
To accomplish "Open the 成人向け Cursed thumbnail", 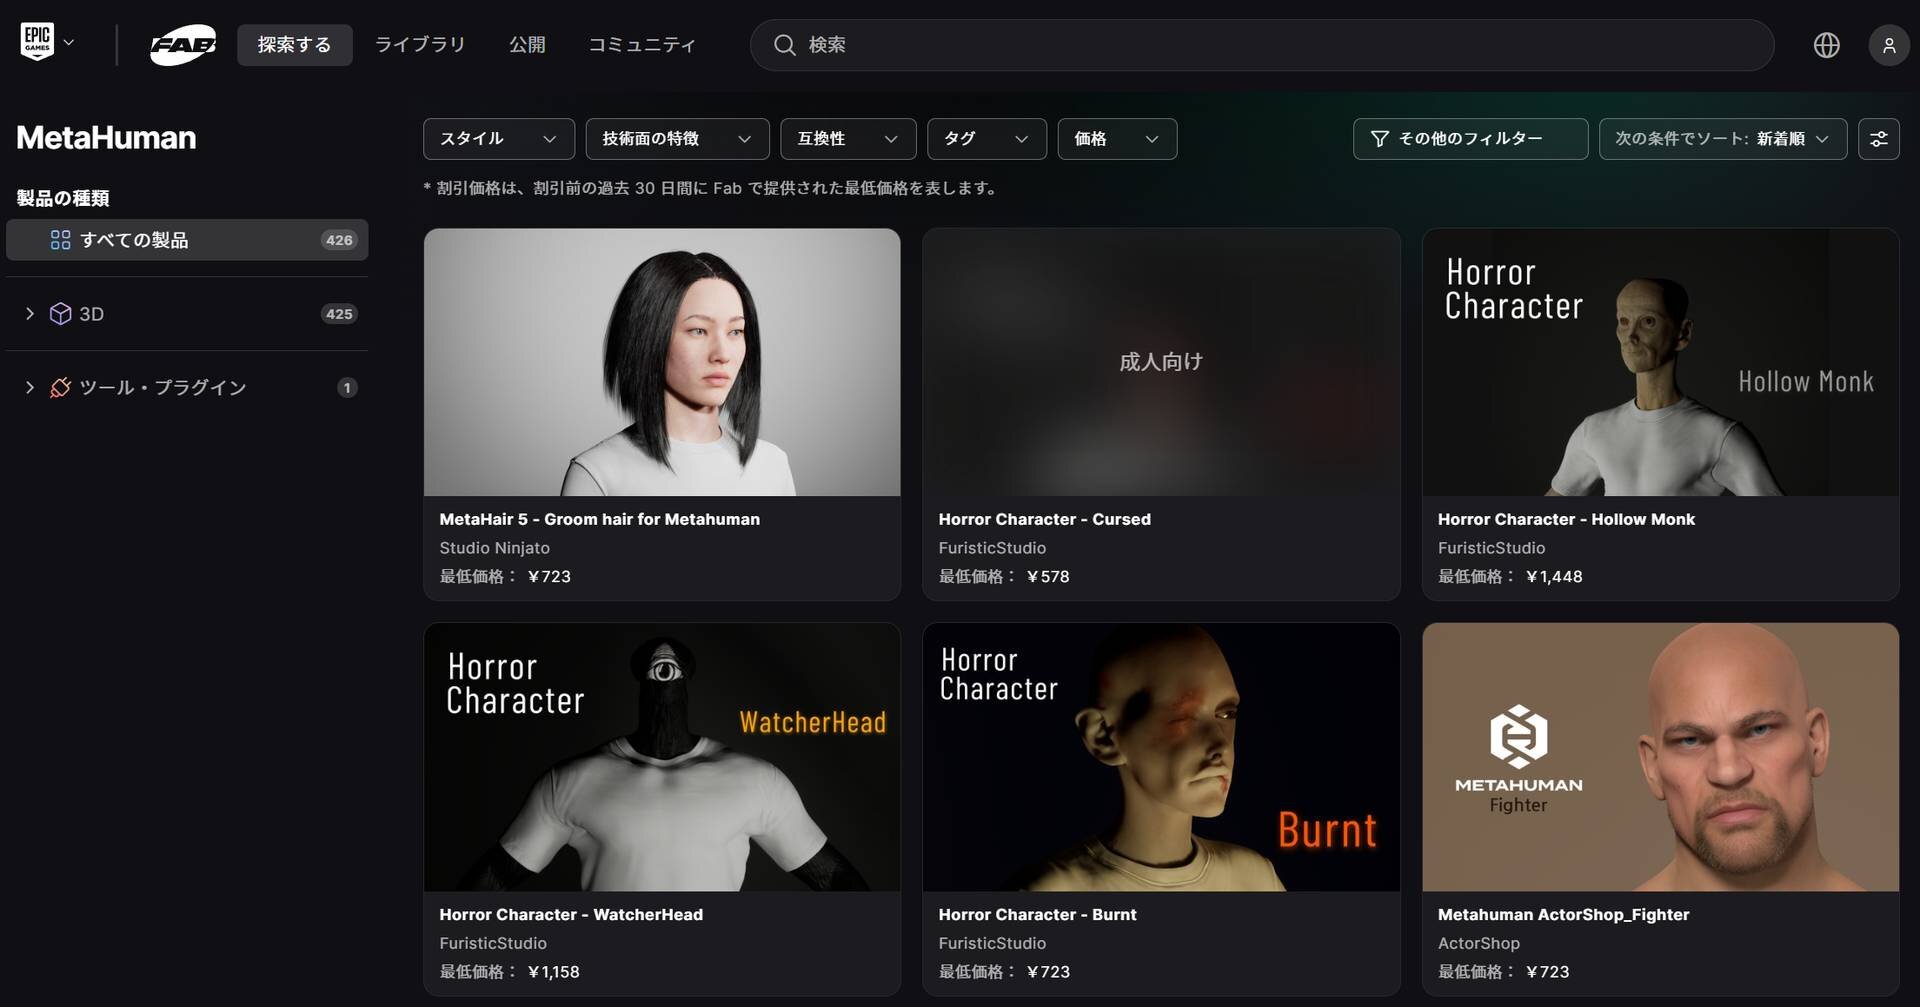I will point(1161,362).
